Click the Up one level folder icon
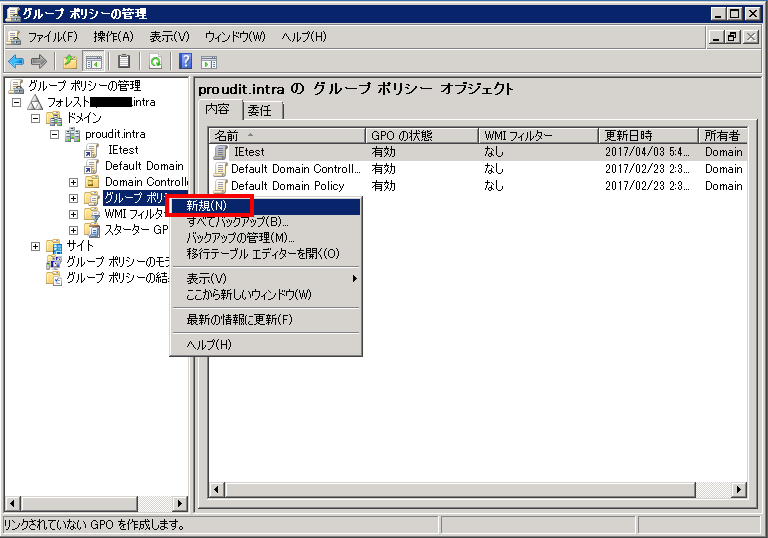 (70, 62)
